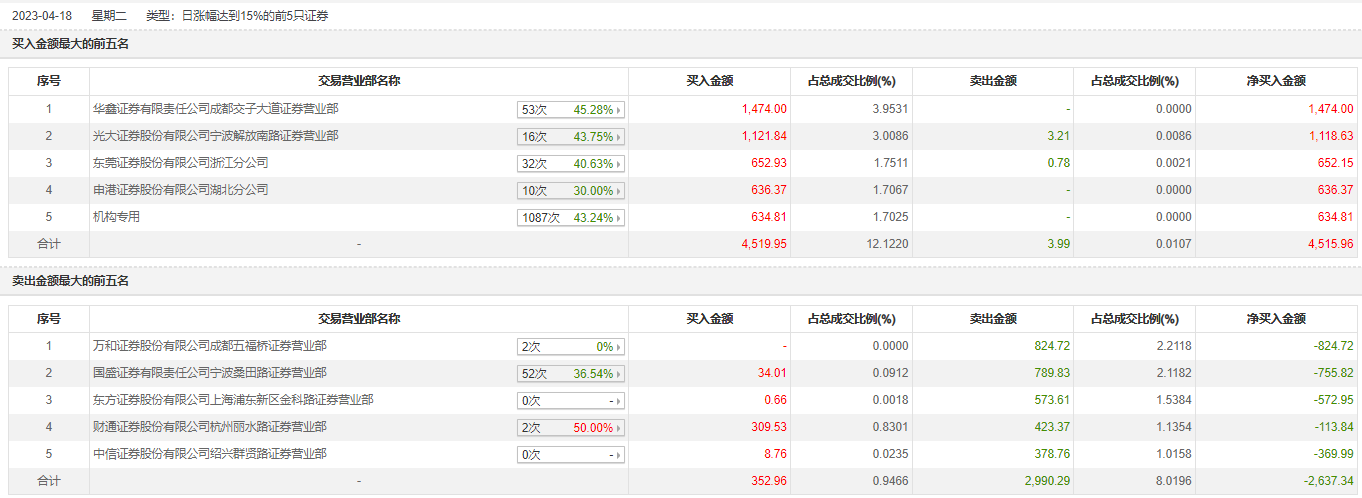Viewport: 1362px width, 498px height.
Task: Click 买入金额 header in top table
Action: [709, 82]
